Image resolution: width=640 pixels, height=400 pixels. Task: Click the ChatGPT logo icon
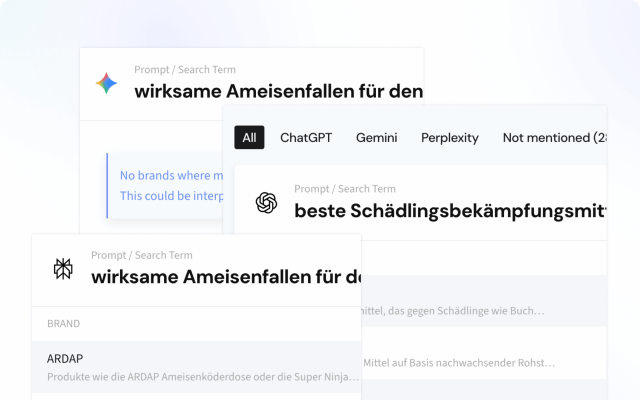266,202
